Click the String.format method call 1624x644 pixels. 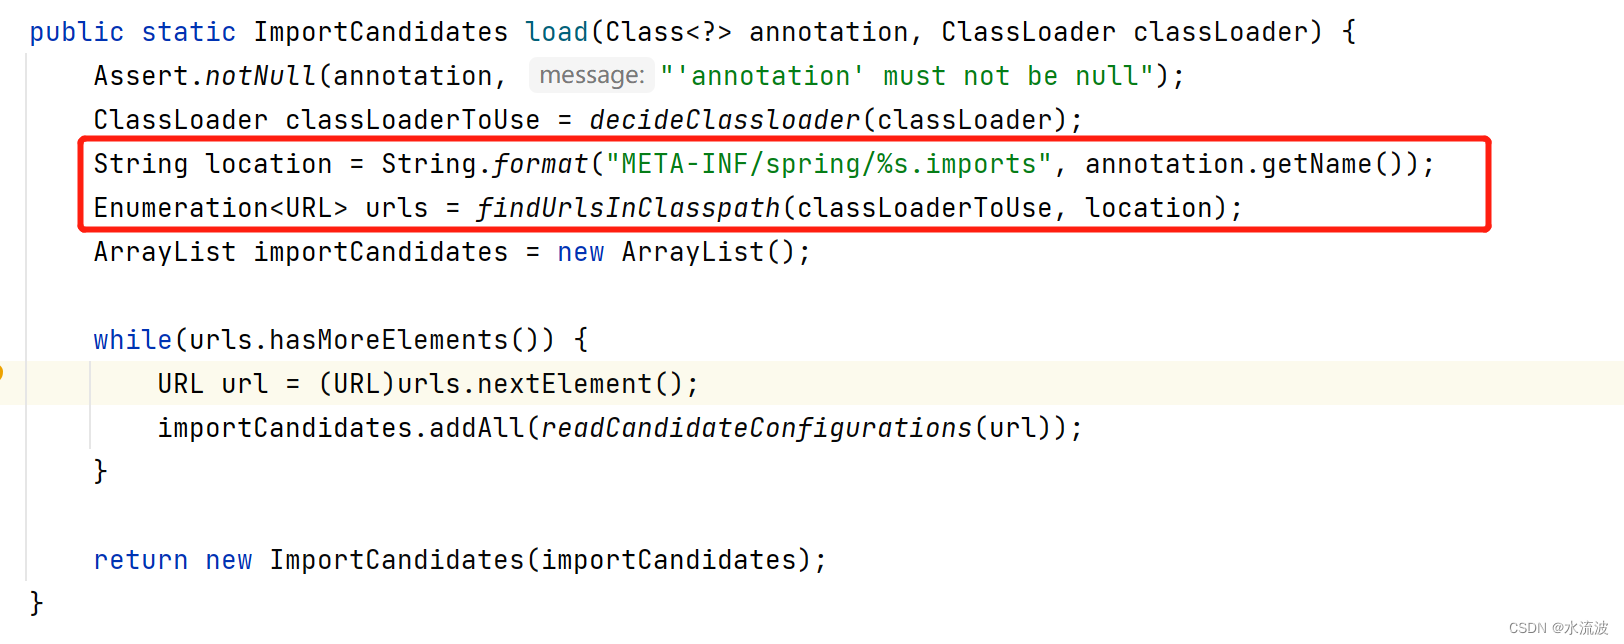484,164
